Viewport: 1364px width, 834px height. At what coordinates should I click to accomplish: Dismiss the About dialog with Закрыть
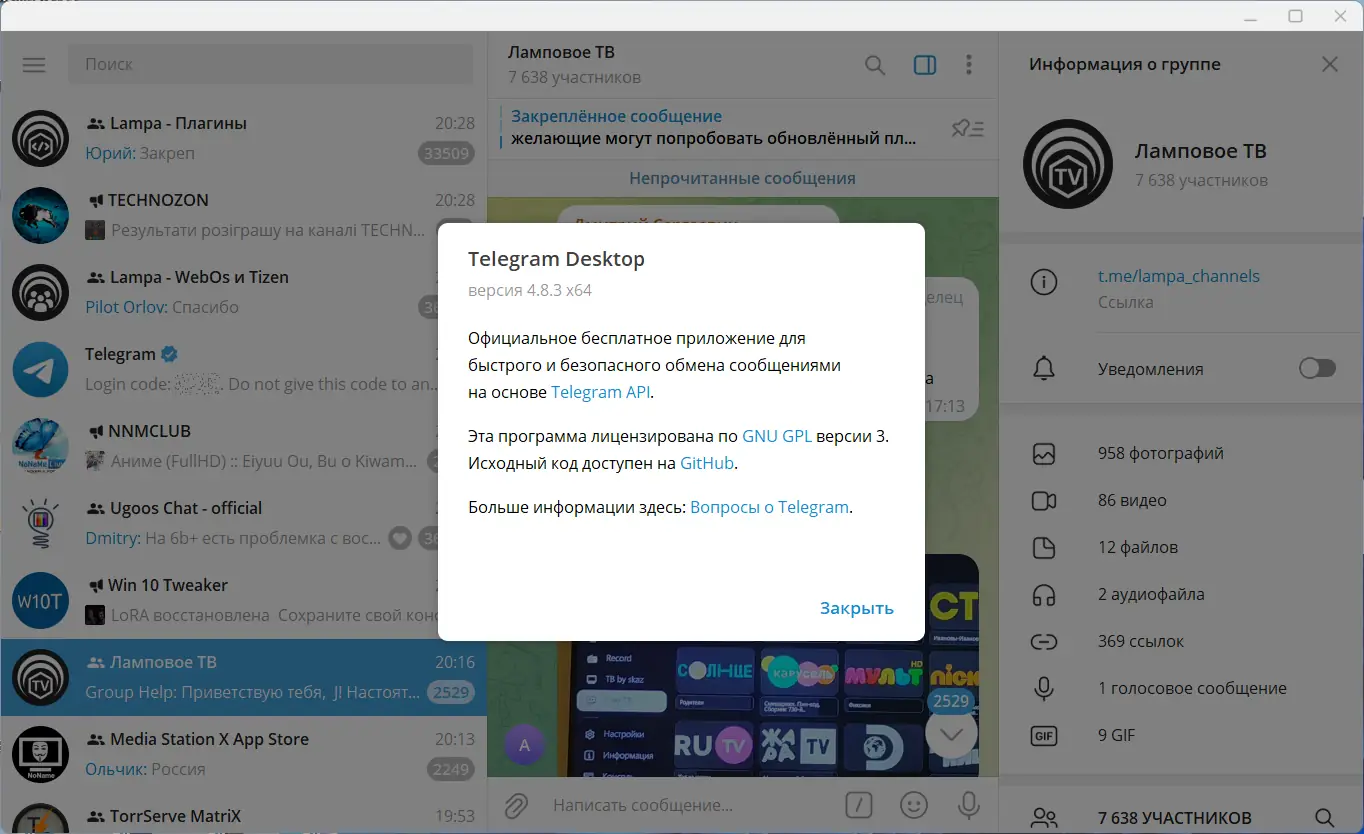pos(856,607)
